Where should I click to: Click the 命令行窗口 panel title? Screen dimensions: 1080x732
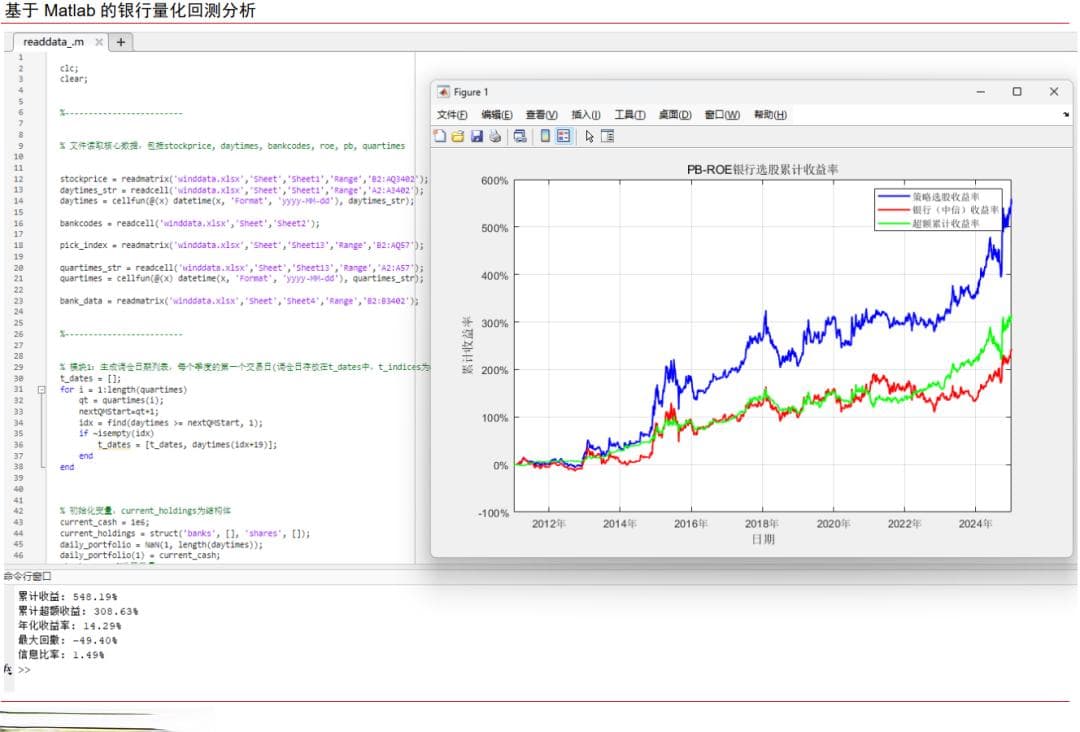click(x=28, y=576)
